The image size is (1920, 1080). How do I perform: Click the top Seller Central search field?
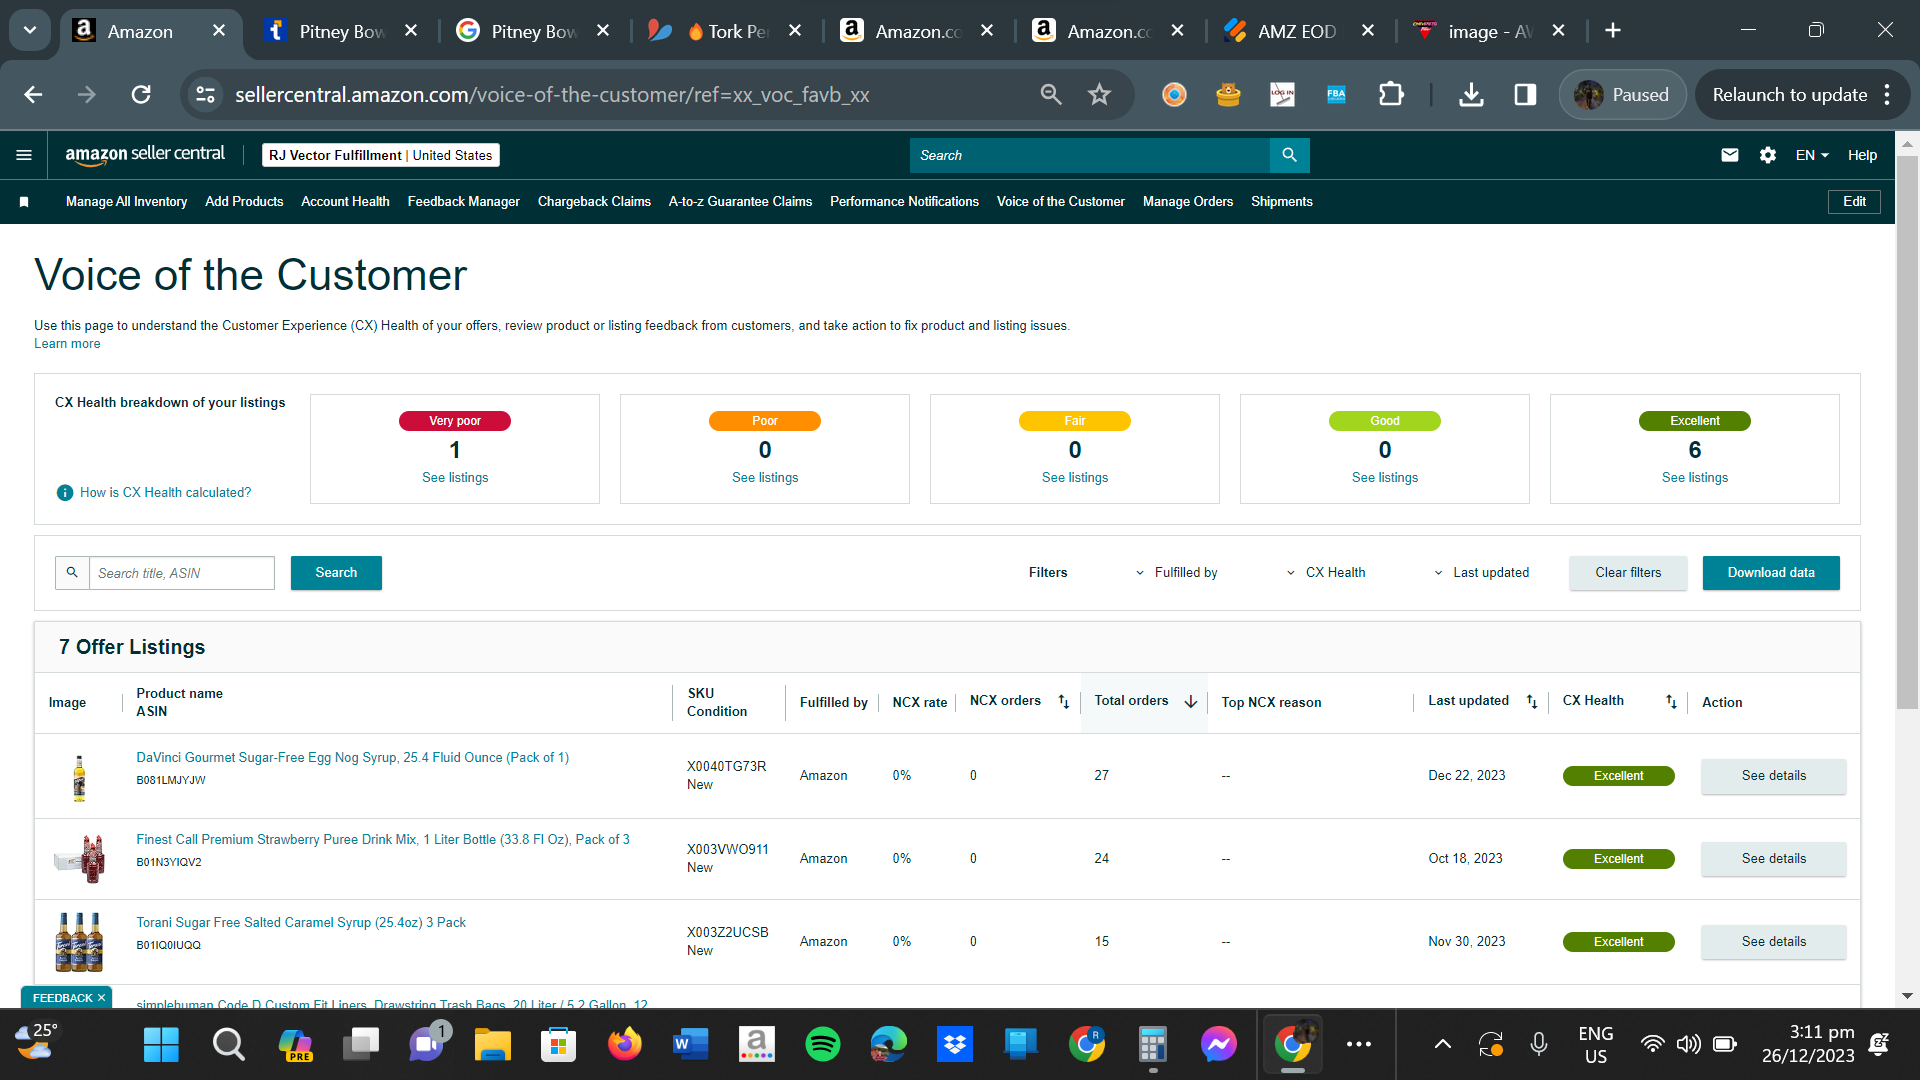pyautogui.click(x=1090, y=155)
